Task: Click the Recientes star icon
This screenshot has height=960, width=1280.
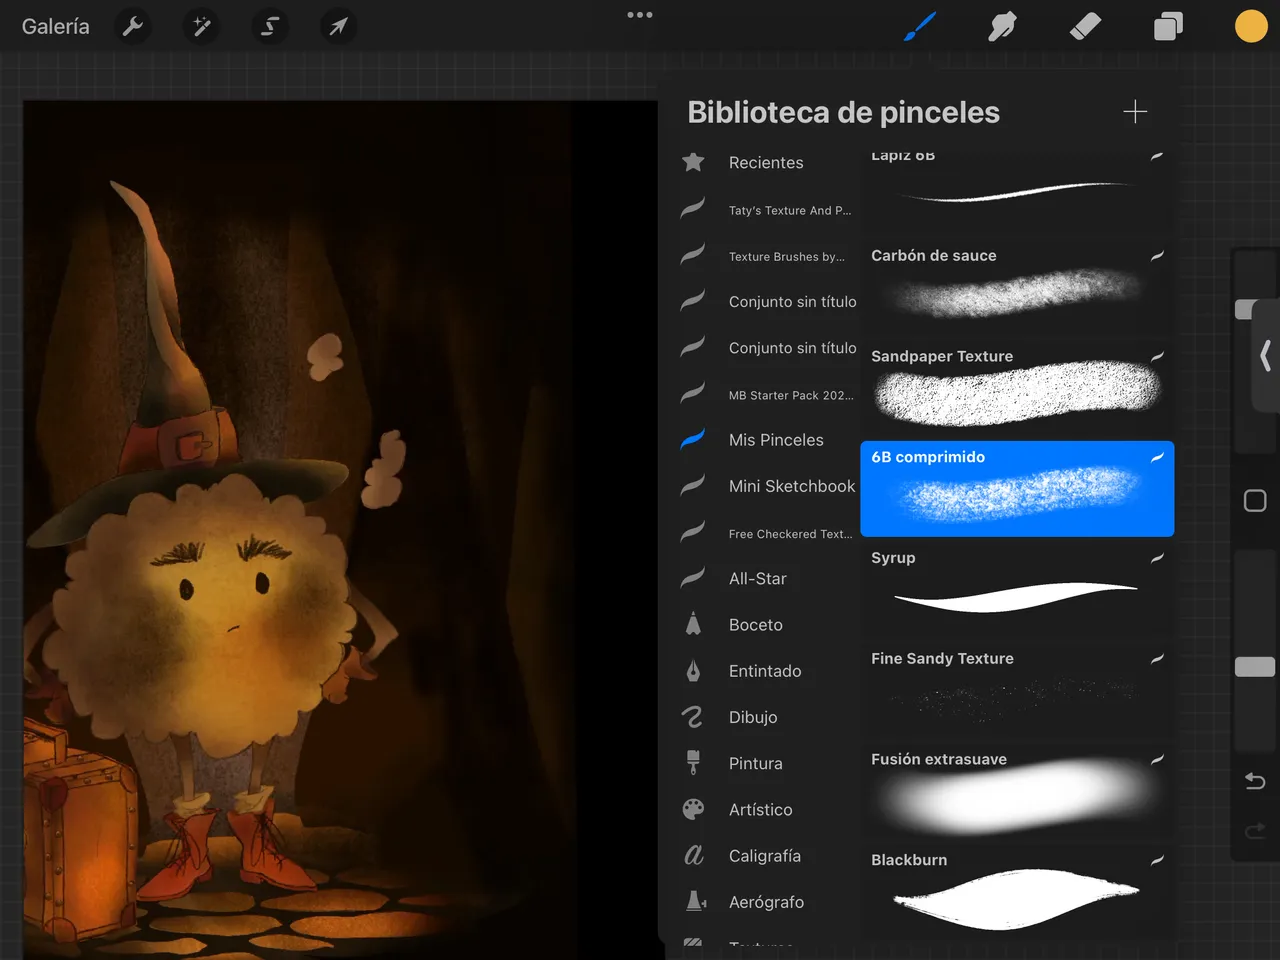Action: tap(693, 162)
